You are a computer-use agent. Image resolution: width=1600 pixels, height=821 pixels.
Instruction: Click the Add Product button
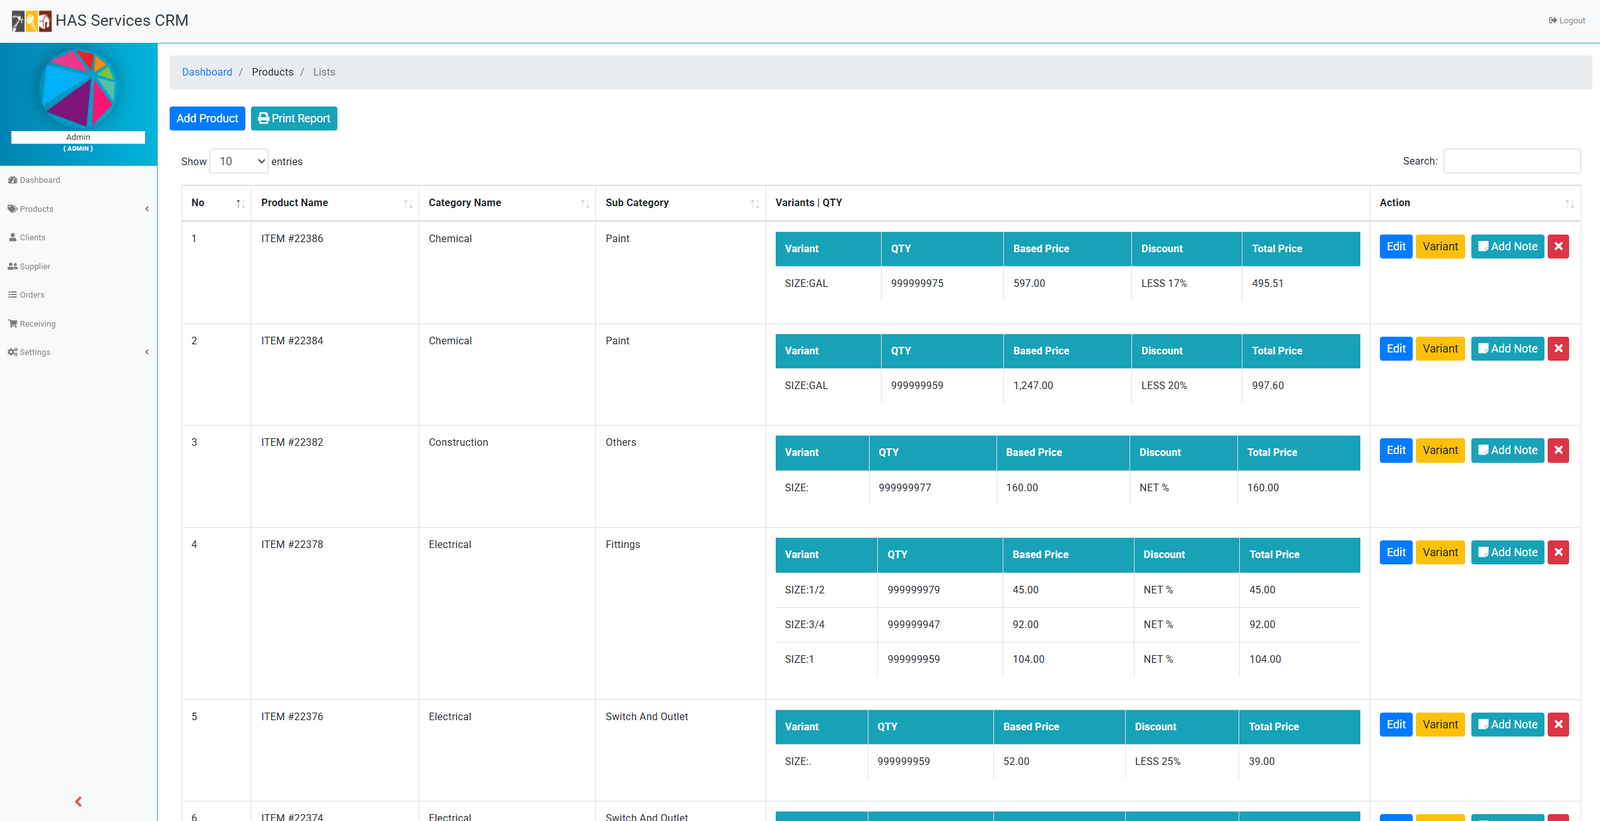point(207,118)
